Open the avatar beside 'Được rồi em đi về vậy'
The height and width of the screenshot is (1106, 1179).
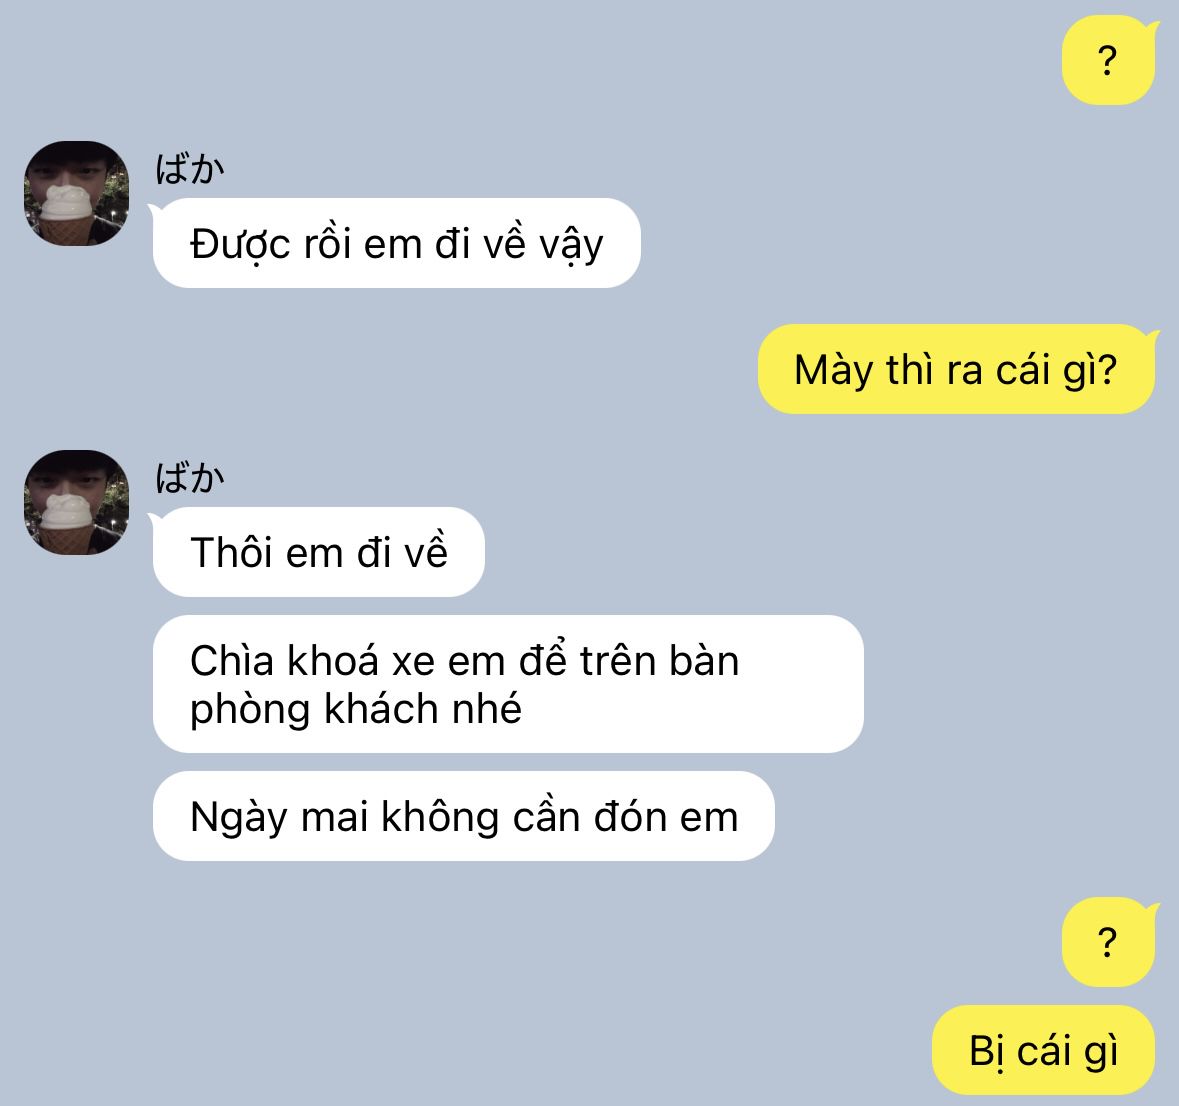[x=77, y=193]
